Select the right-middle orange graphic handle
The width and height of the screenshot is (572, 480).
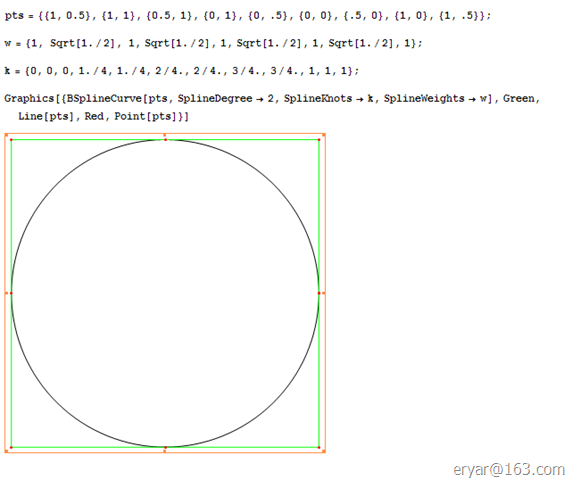[324, 293]
